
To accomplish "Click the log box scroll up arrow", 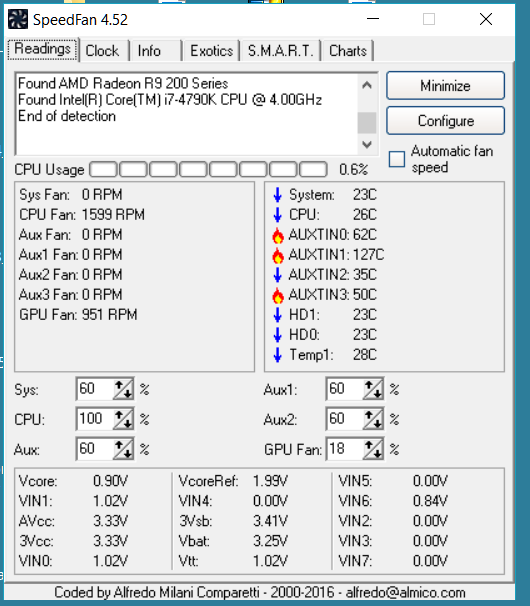I will 367,85.
